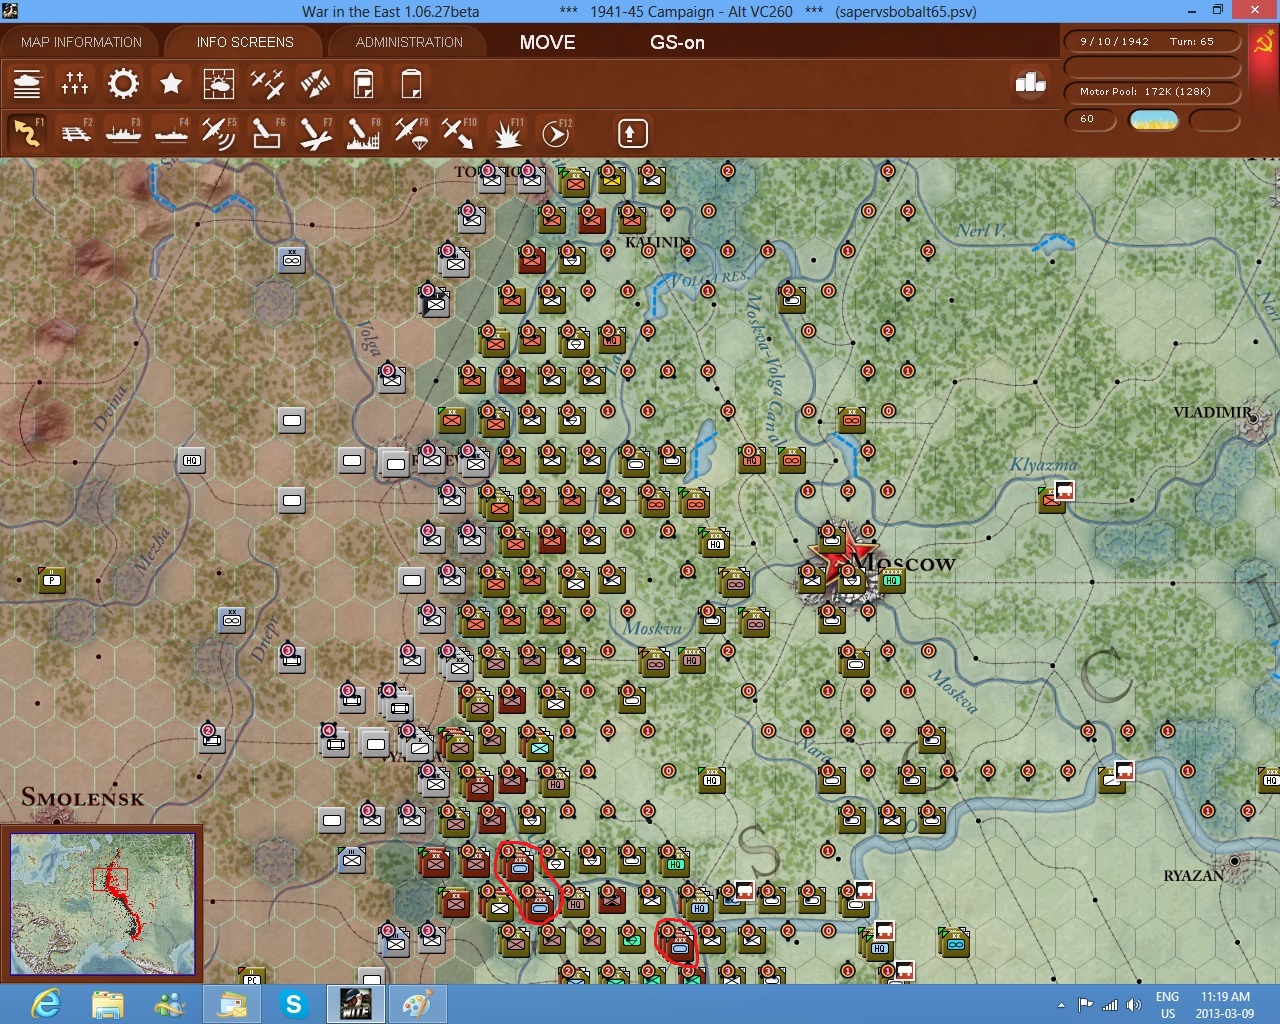Select the F8 bomb city mode

tap(363, 133)
